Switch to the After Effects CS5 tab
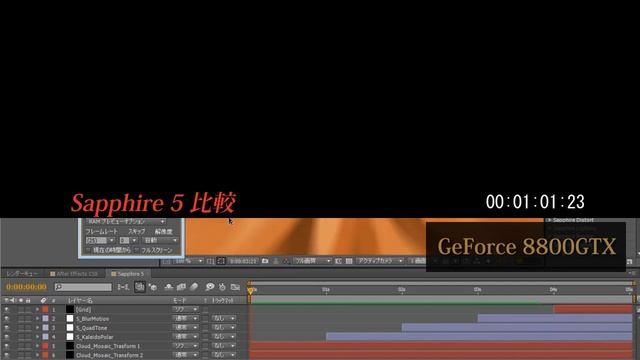The height and width of the screenshot is (360, 640). [x=74, y=274]
